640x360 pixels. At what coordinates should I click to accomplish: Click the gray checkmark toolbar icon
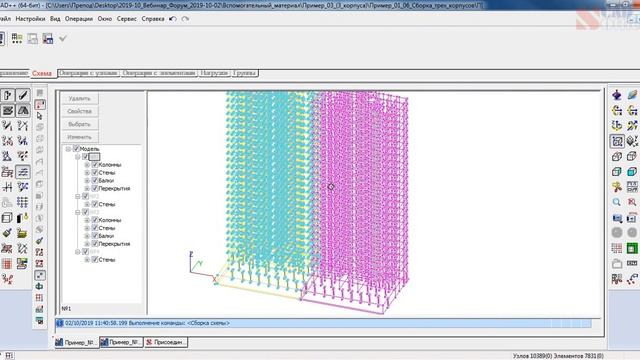(63, 39)
